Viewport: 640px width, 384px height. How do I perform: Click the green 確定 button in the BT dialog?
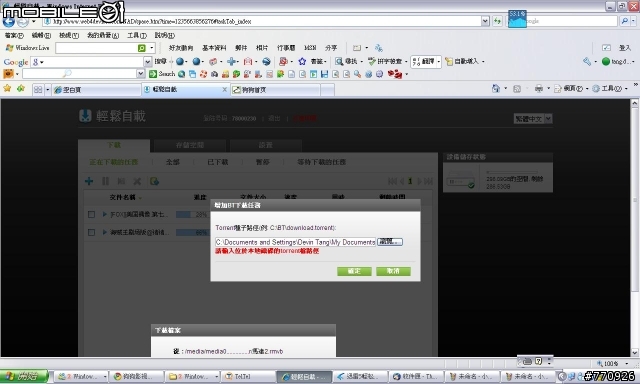point(354,271)
